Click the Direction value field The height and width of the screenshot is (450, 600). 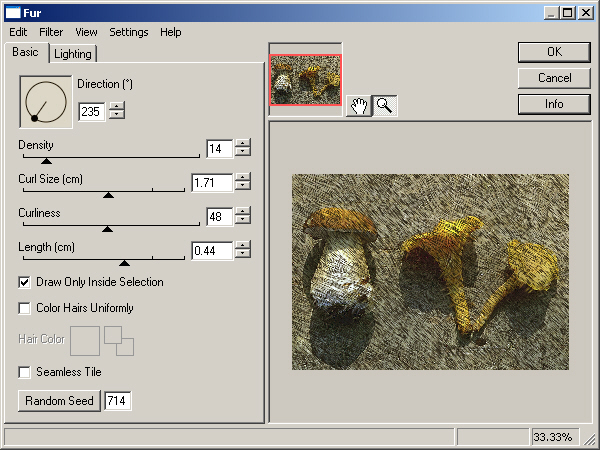[x=92, y=112]
